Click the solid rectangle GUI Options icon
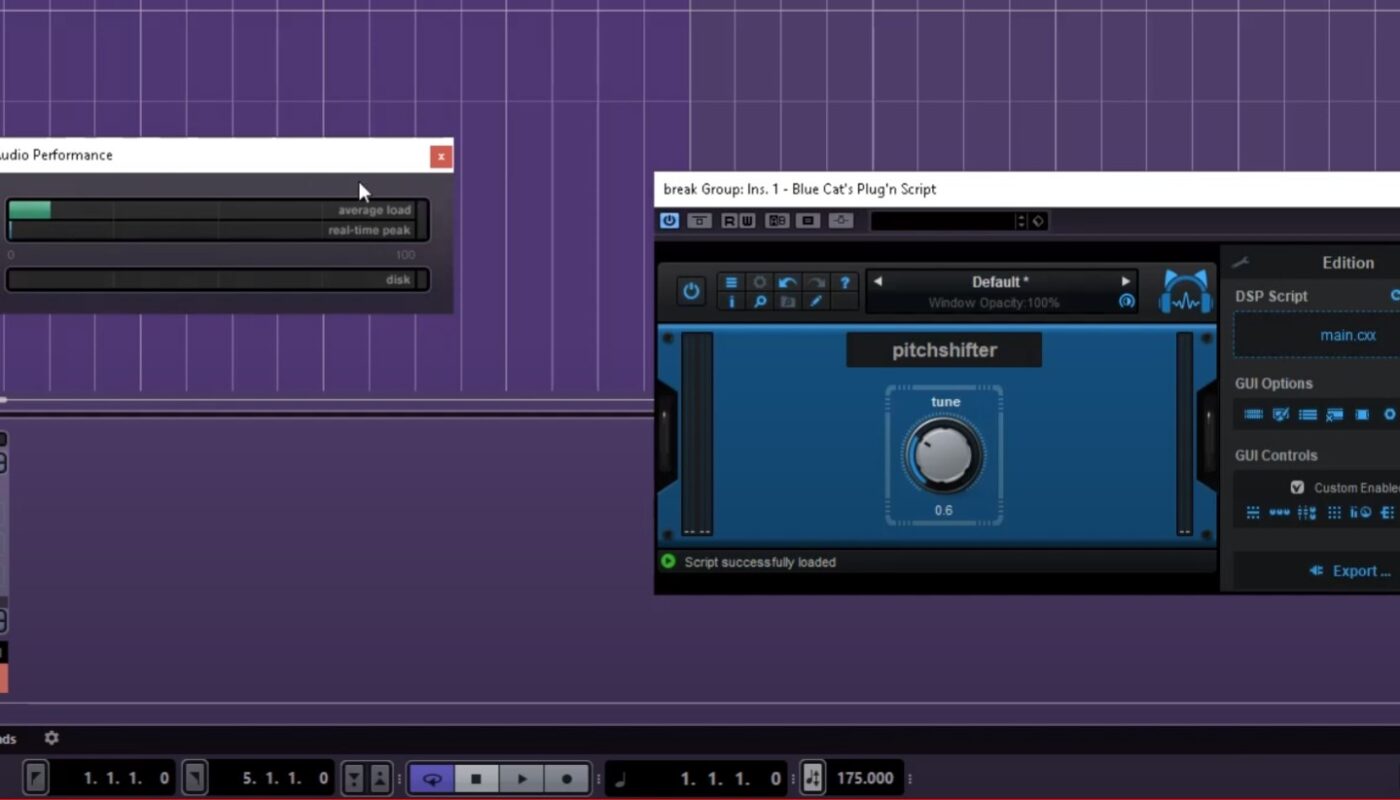1400x800 pixels. coord(1362,414)
